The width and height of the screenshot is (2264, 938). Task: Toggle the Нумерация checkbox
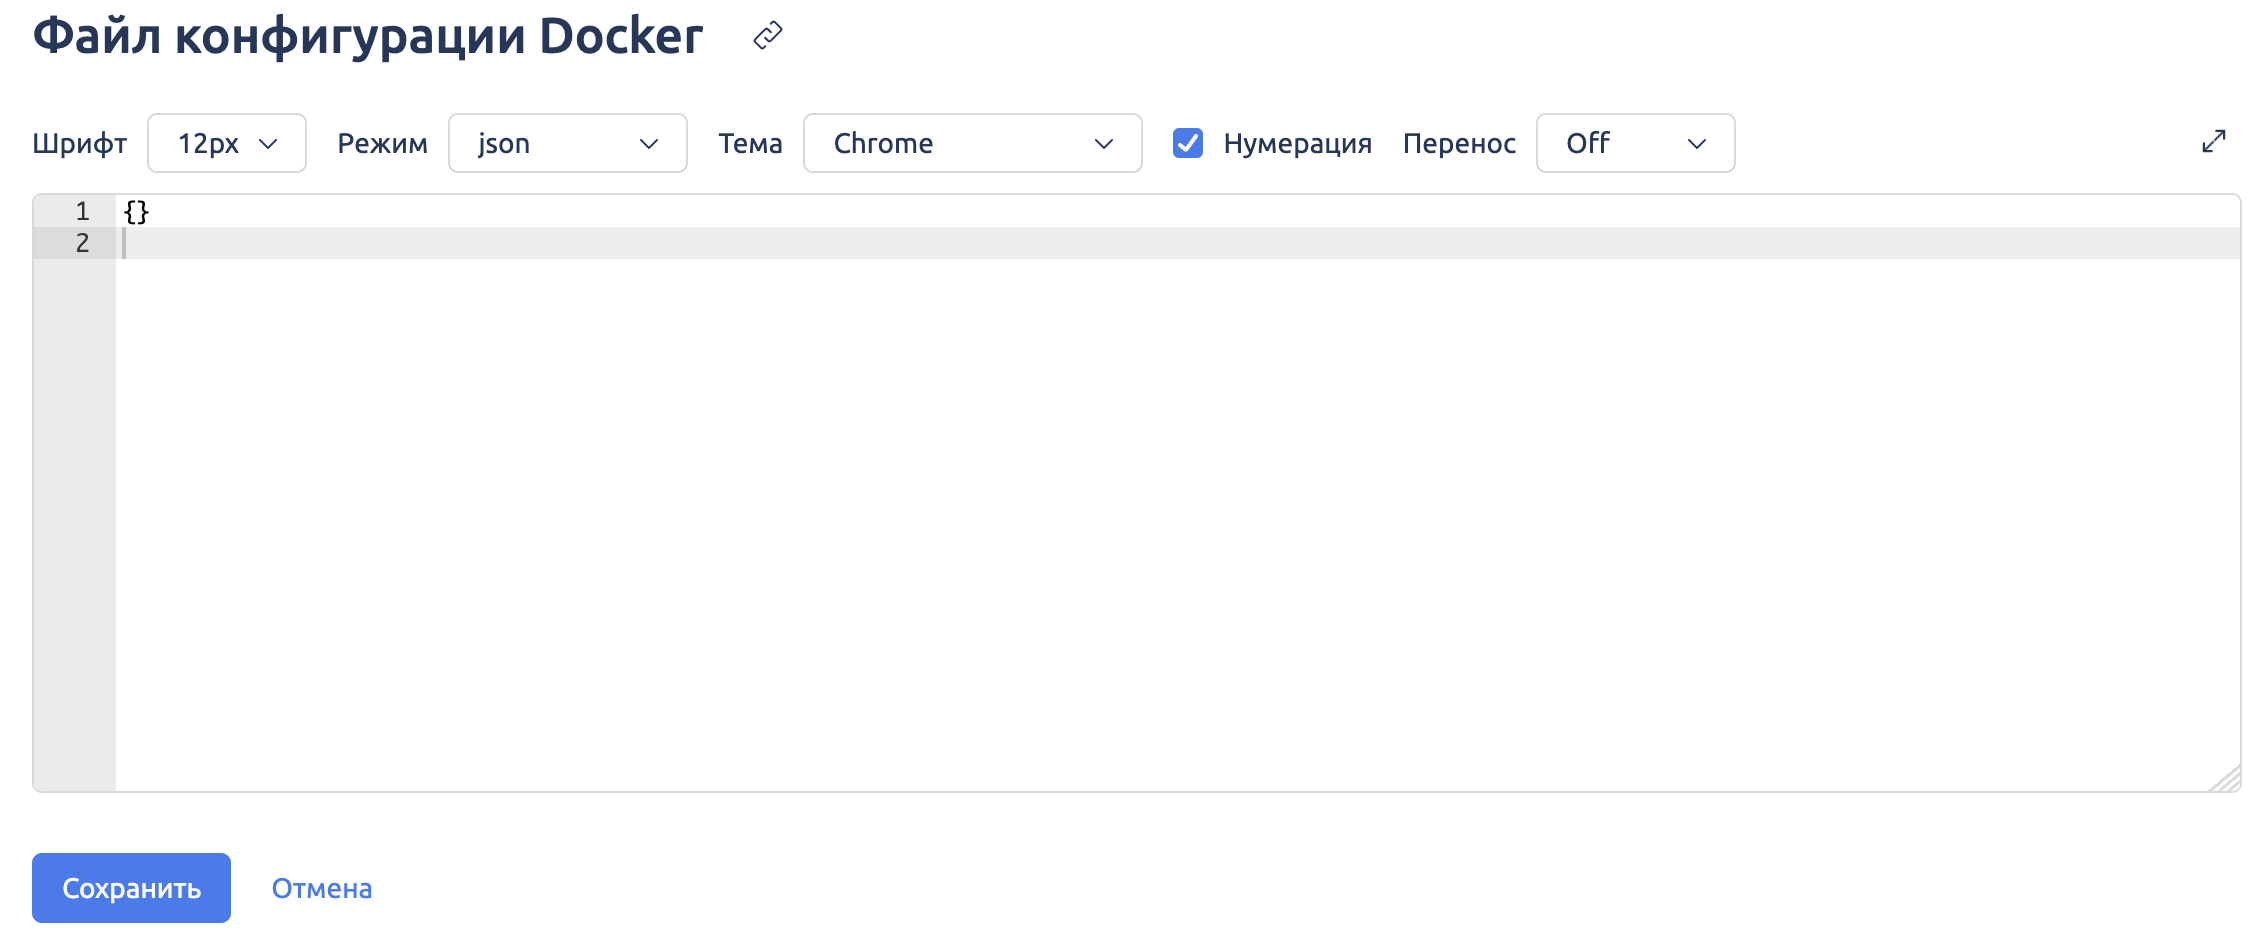tap(1187, 143)
